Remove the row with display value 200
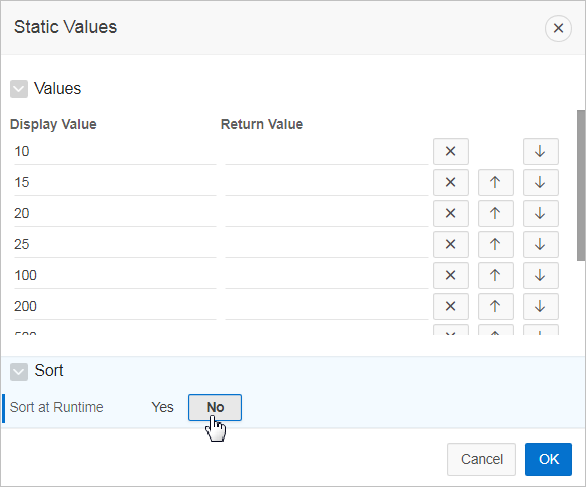Image resolution: width=586 pixels, height=487 pixels. pyautogui.click(x=451, y=306)
